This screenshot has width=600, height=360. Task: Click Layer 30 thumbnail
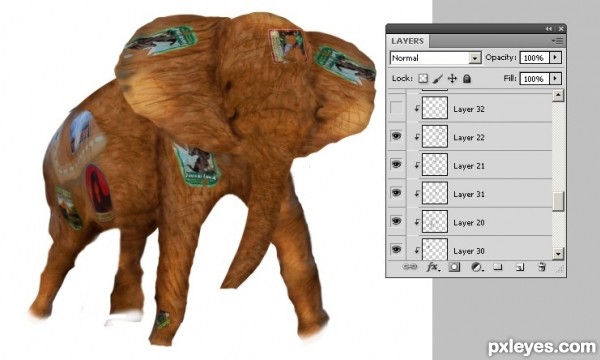click(435, 249)
